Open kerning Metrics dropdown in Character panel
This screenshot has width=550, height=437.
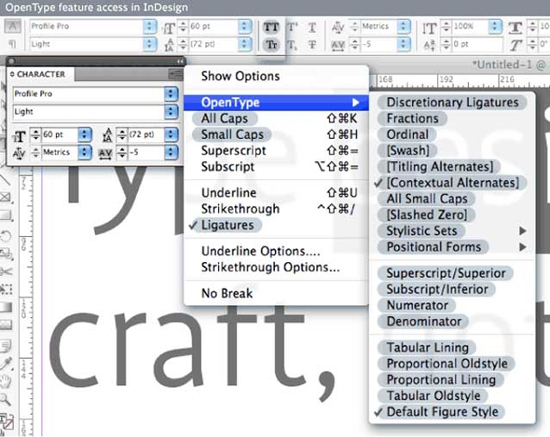pyautogui.click(x=85, y=153)
